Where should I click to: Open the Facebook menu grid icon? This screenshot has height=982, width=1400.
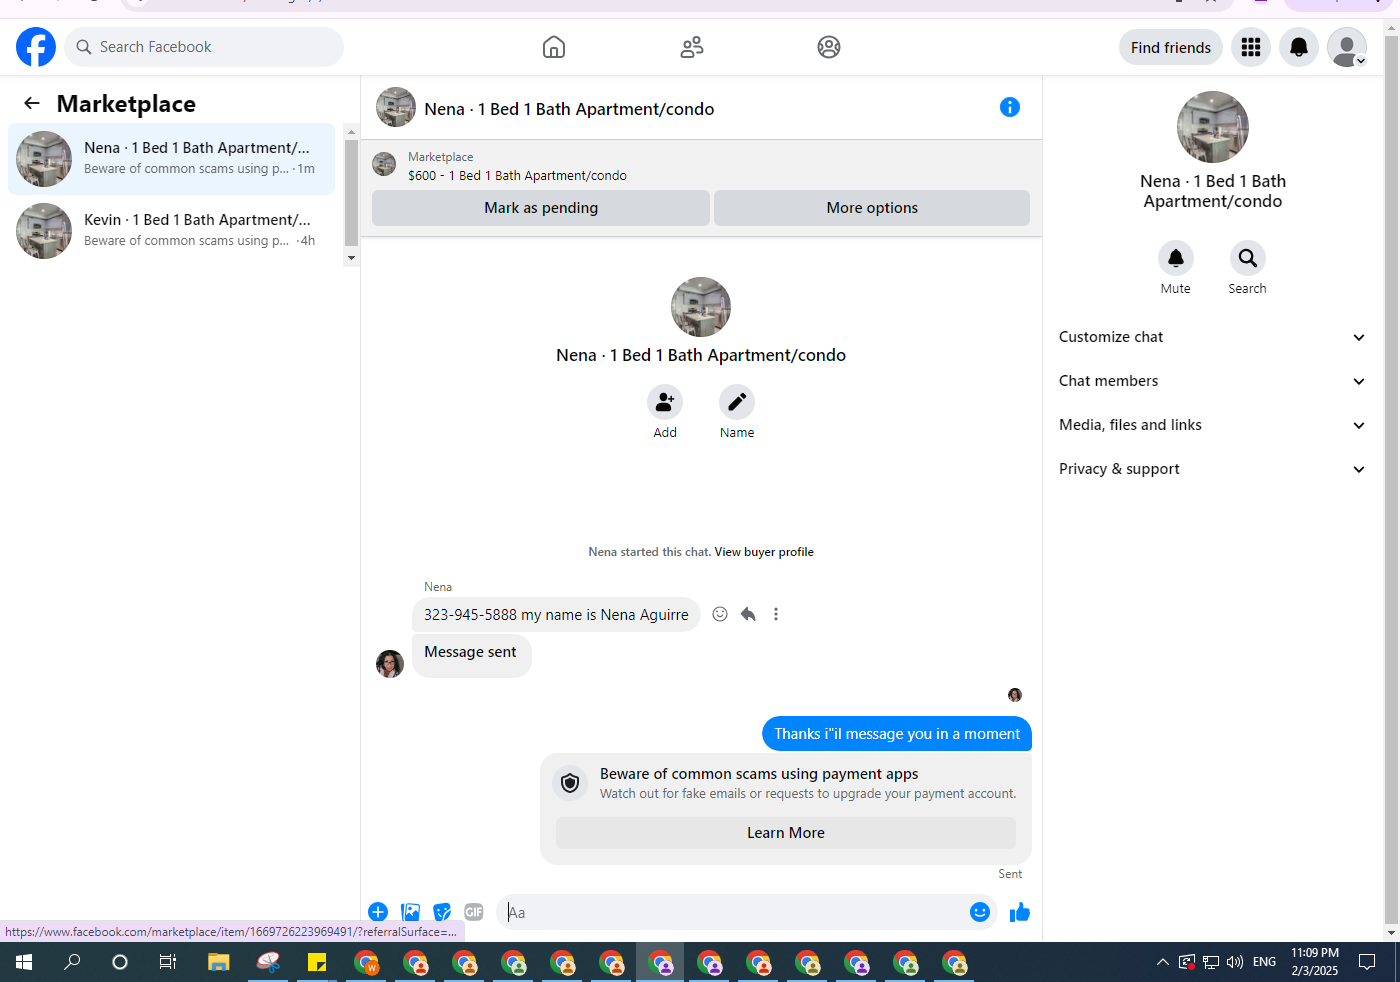point(1251,47)
